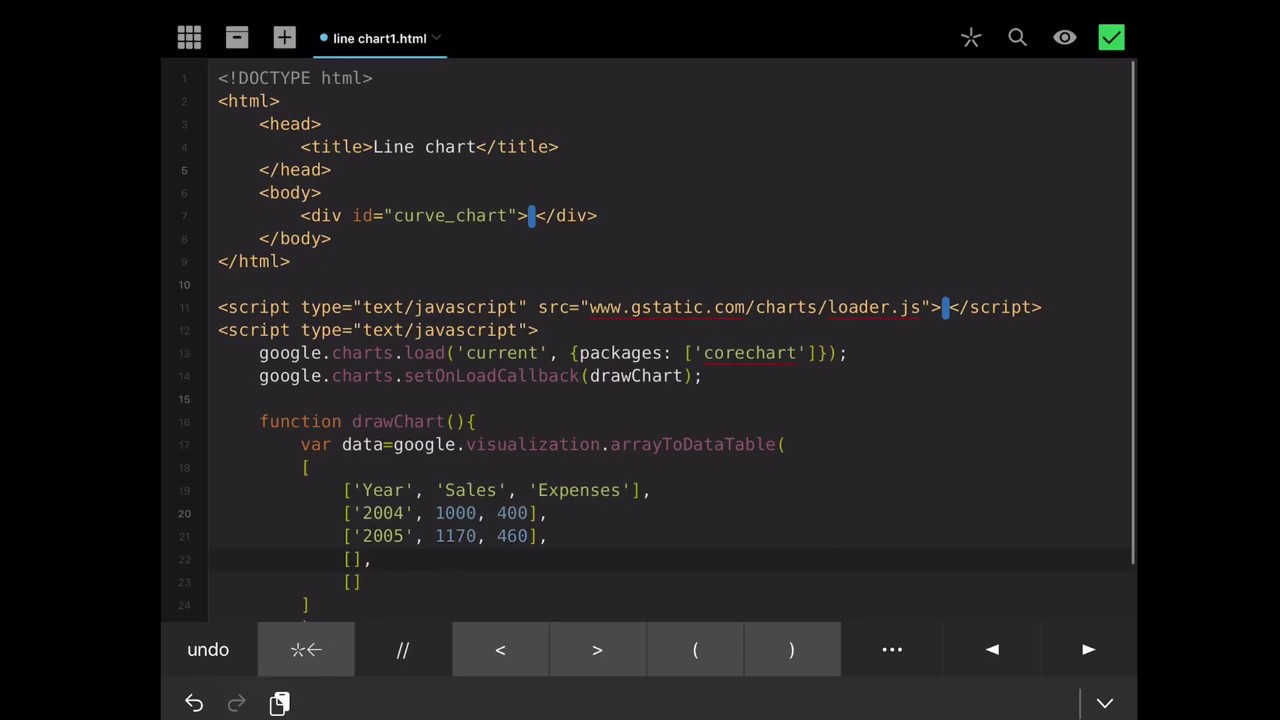This screenshot has width=1280, height=720.
Task: Tap the asterisk-arrow tab key
Action: [306, 650]
